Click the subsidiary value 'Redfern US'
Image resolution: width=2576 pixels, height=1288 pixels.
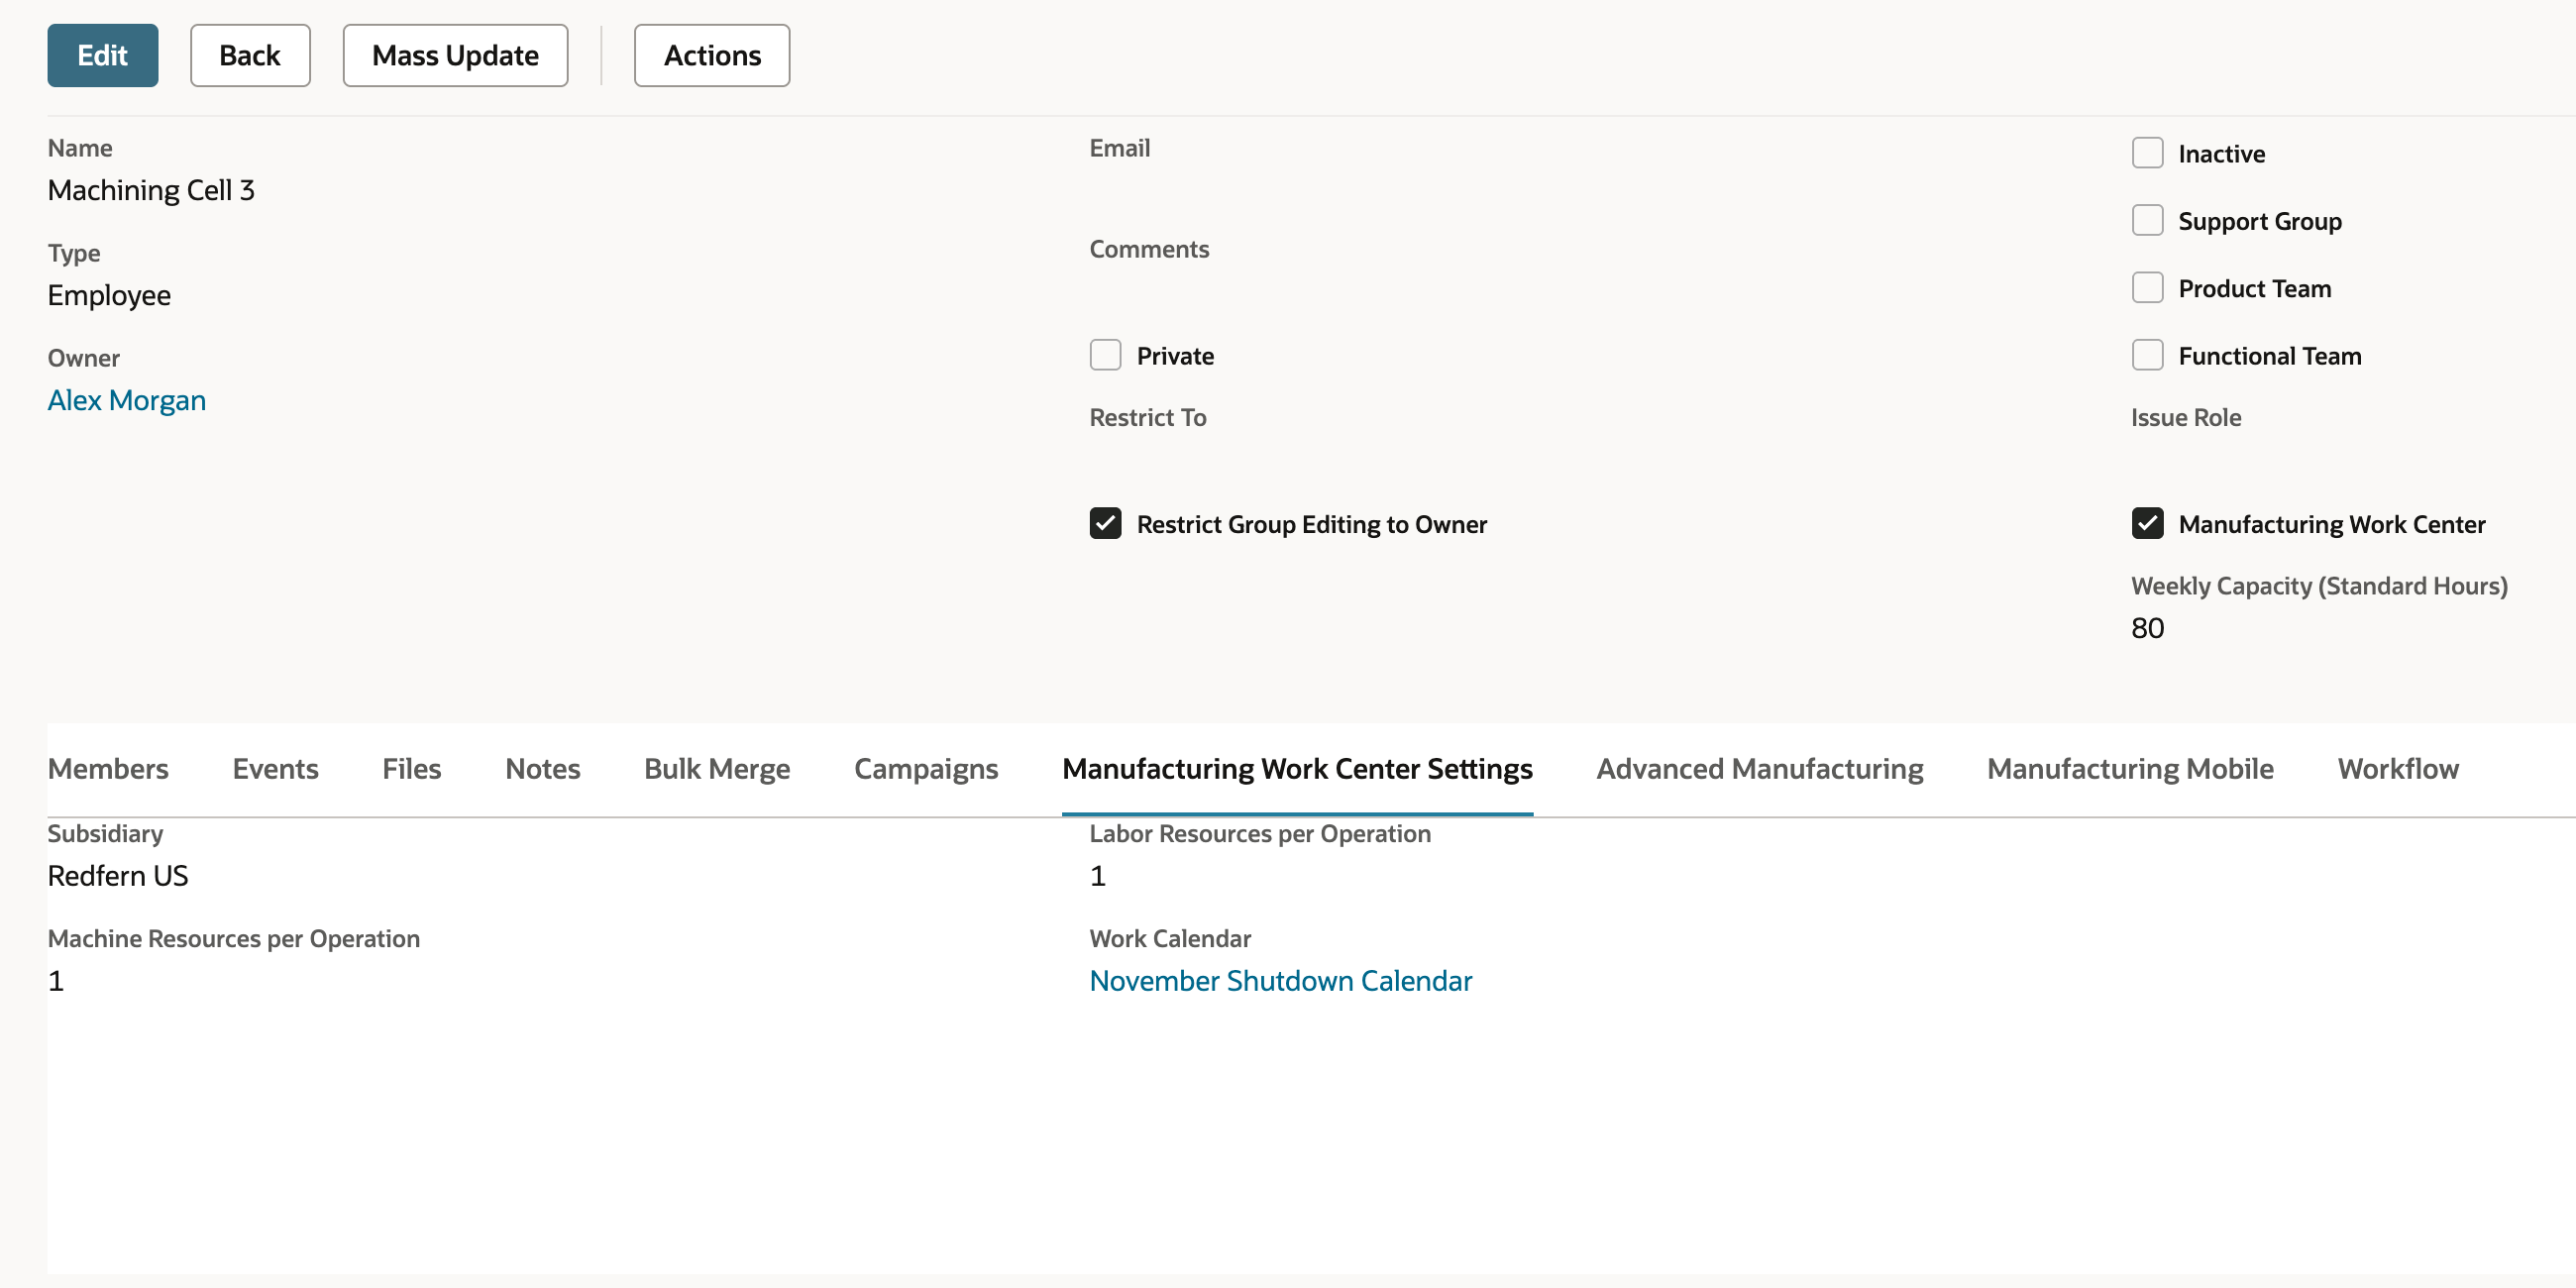118,875
